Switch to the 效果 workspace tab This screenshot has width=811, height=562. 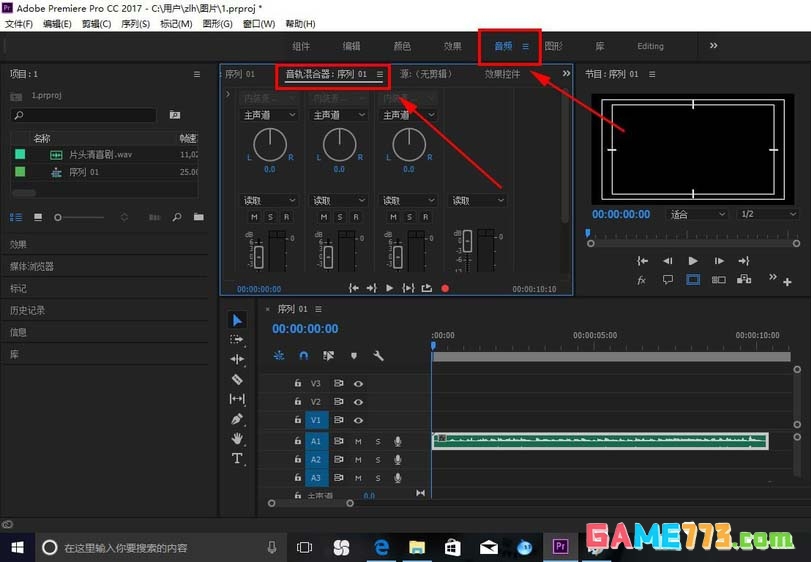452,46
